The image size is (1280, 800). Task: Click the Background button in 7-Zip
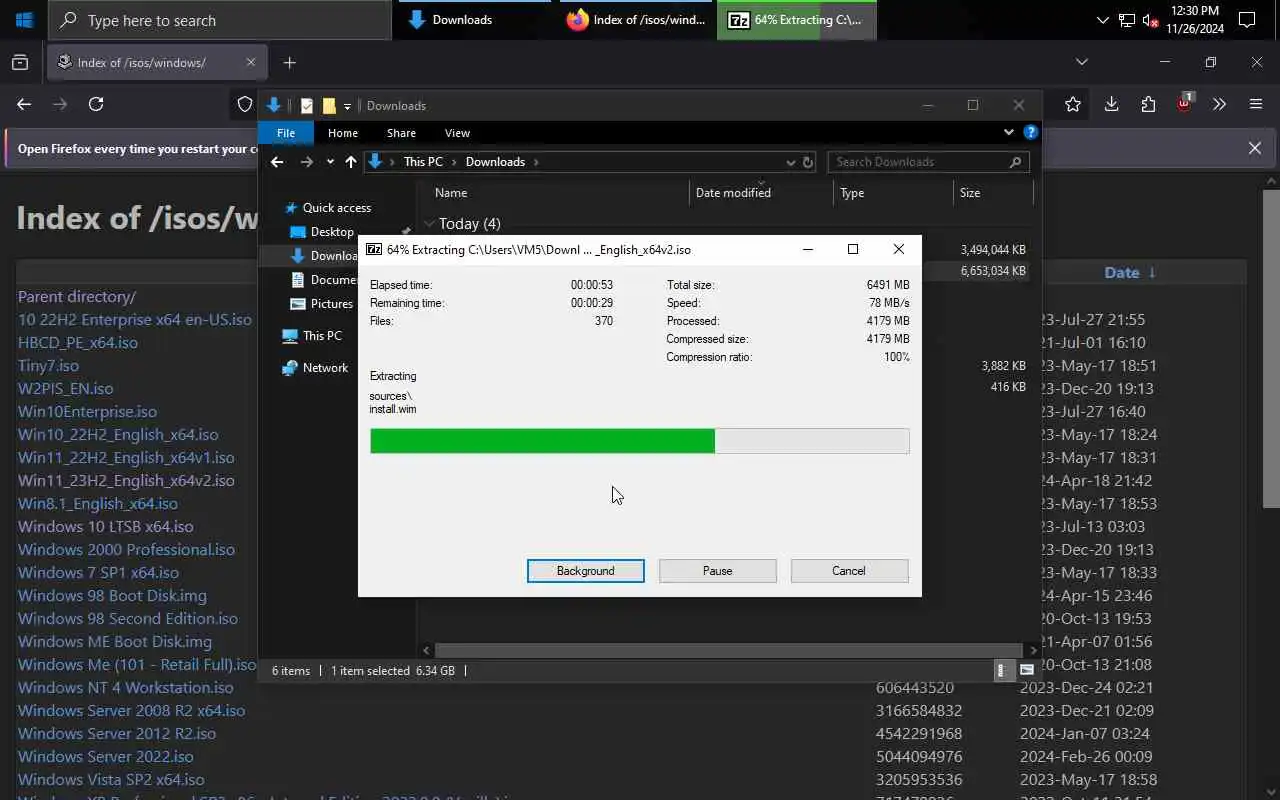pos(586,571)
